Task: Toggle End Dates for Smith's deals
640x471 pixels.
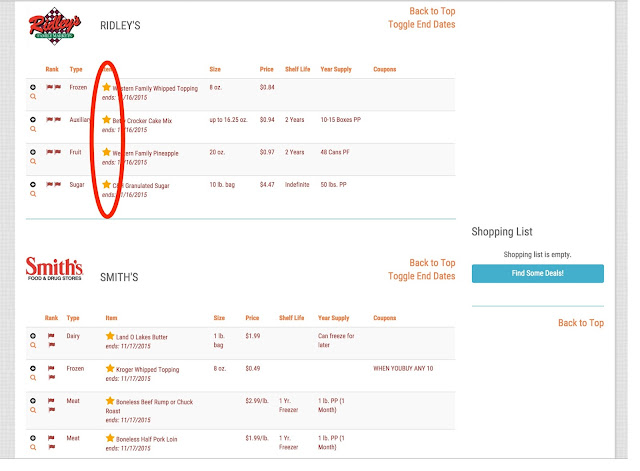Action: [422, 276]
